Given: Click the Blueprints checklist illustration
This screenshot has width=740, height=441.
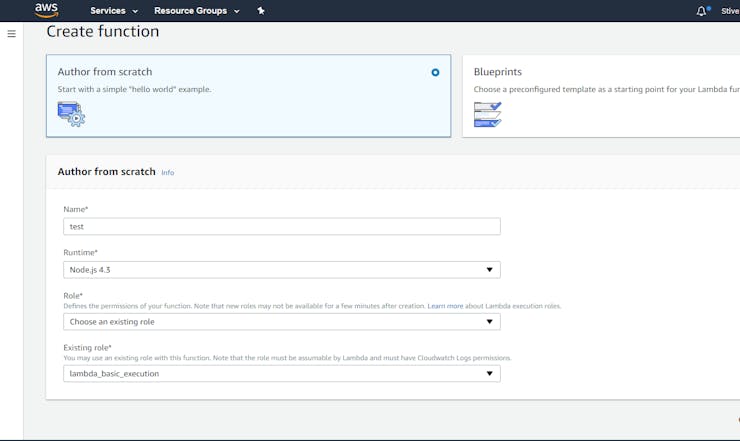Looking at the screenshot, I should 487,114.
